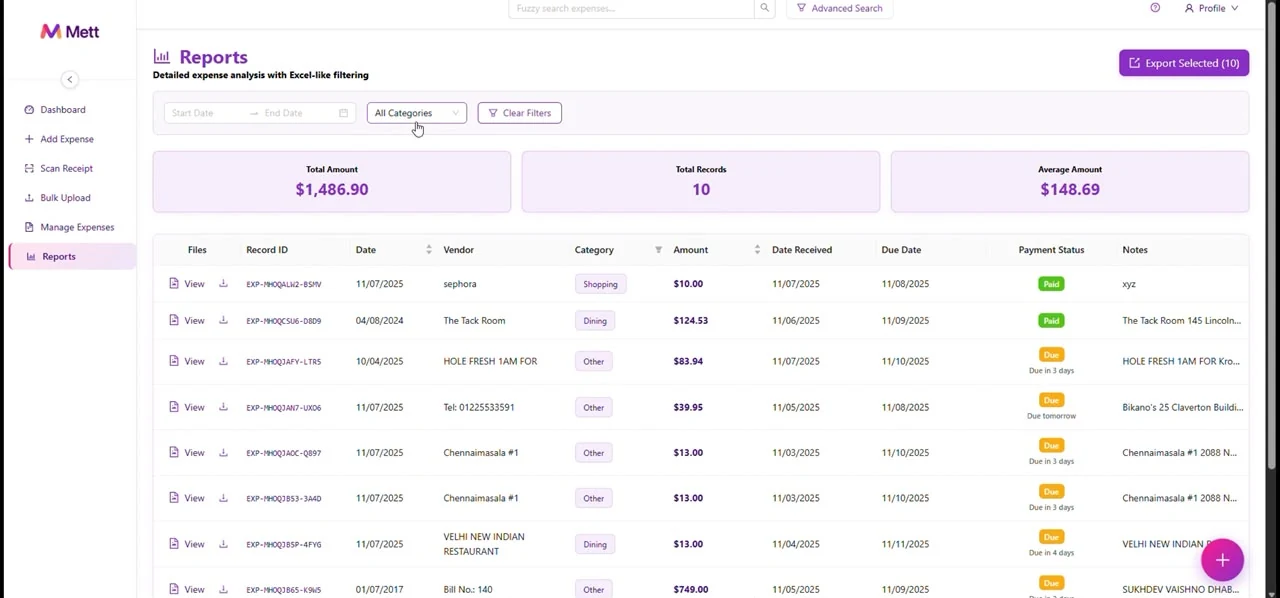Click the Vendor column header
Viewport: 1280px width, 598px height.
(x=459, y=250)
